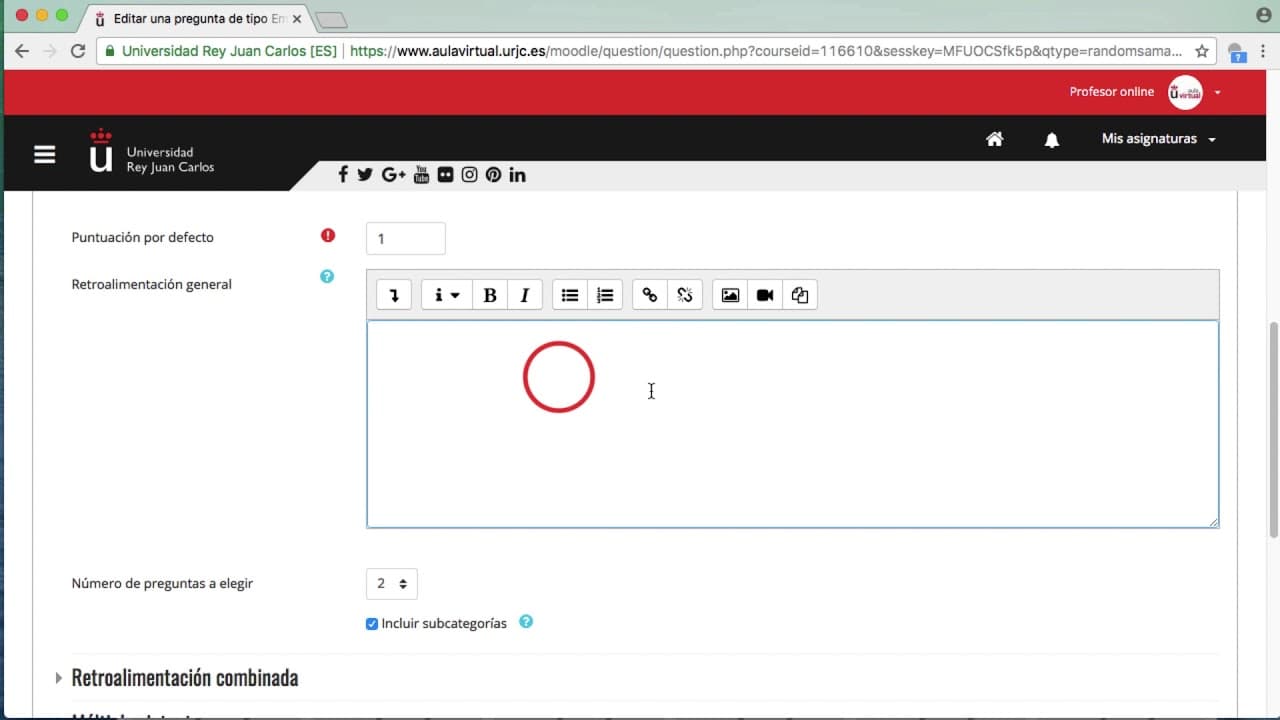Toggle bold formatting in editor
Screen dimensions: 1280x720
(x=490, y=295)
